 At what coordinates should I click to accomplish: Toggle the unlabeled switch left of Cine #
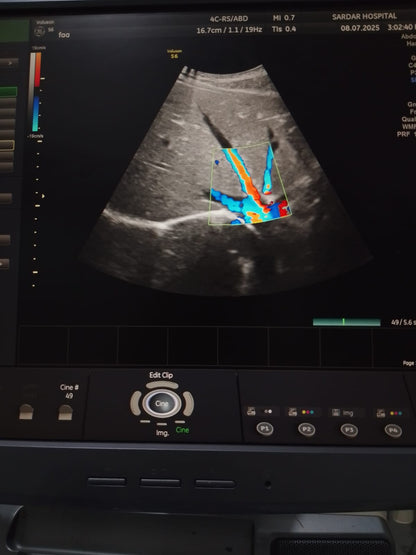tap(26, 412)
